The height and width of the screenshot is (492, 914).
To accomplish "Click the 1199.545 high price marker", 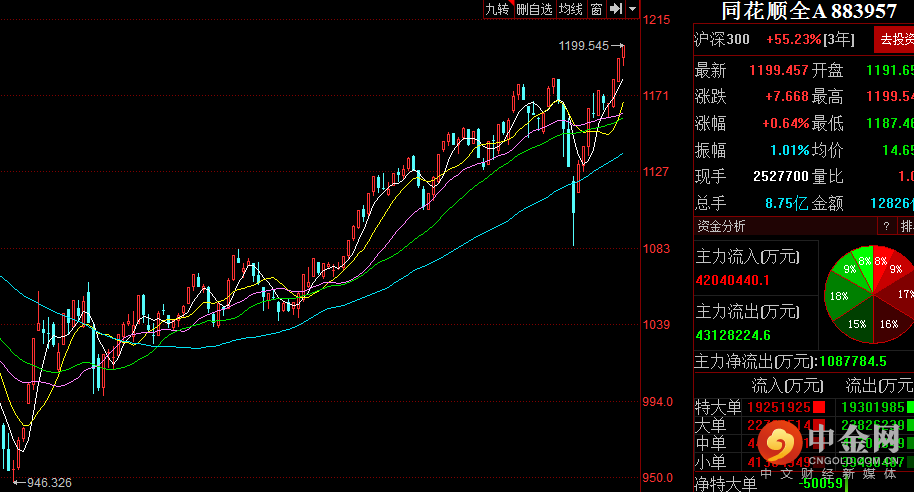I will coord(583,45).
